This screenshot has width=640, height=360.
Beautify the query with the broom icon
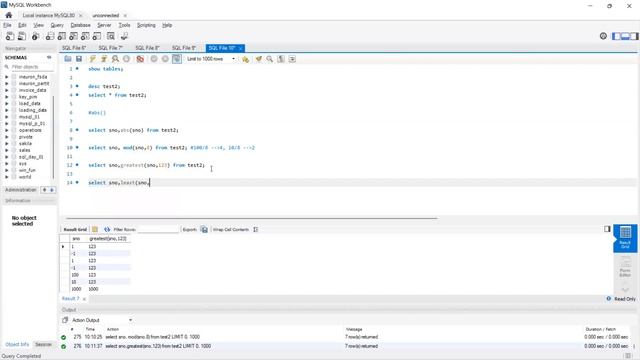pos(258,59)
